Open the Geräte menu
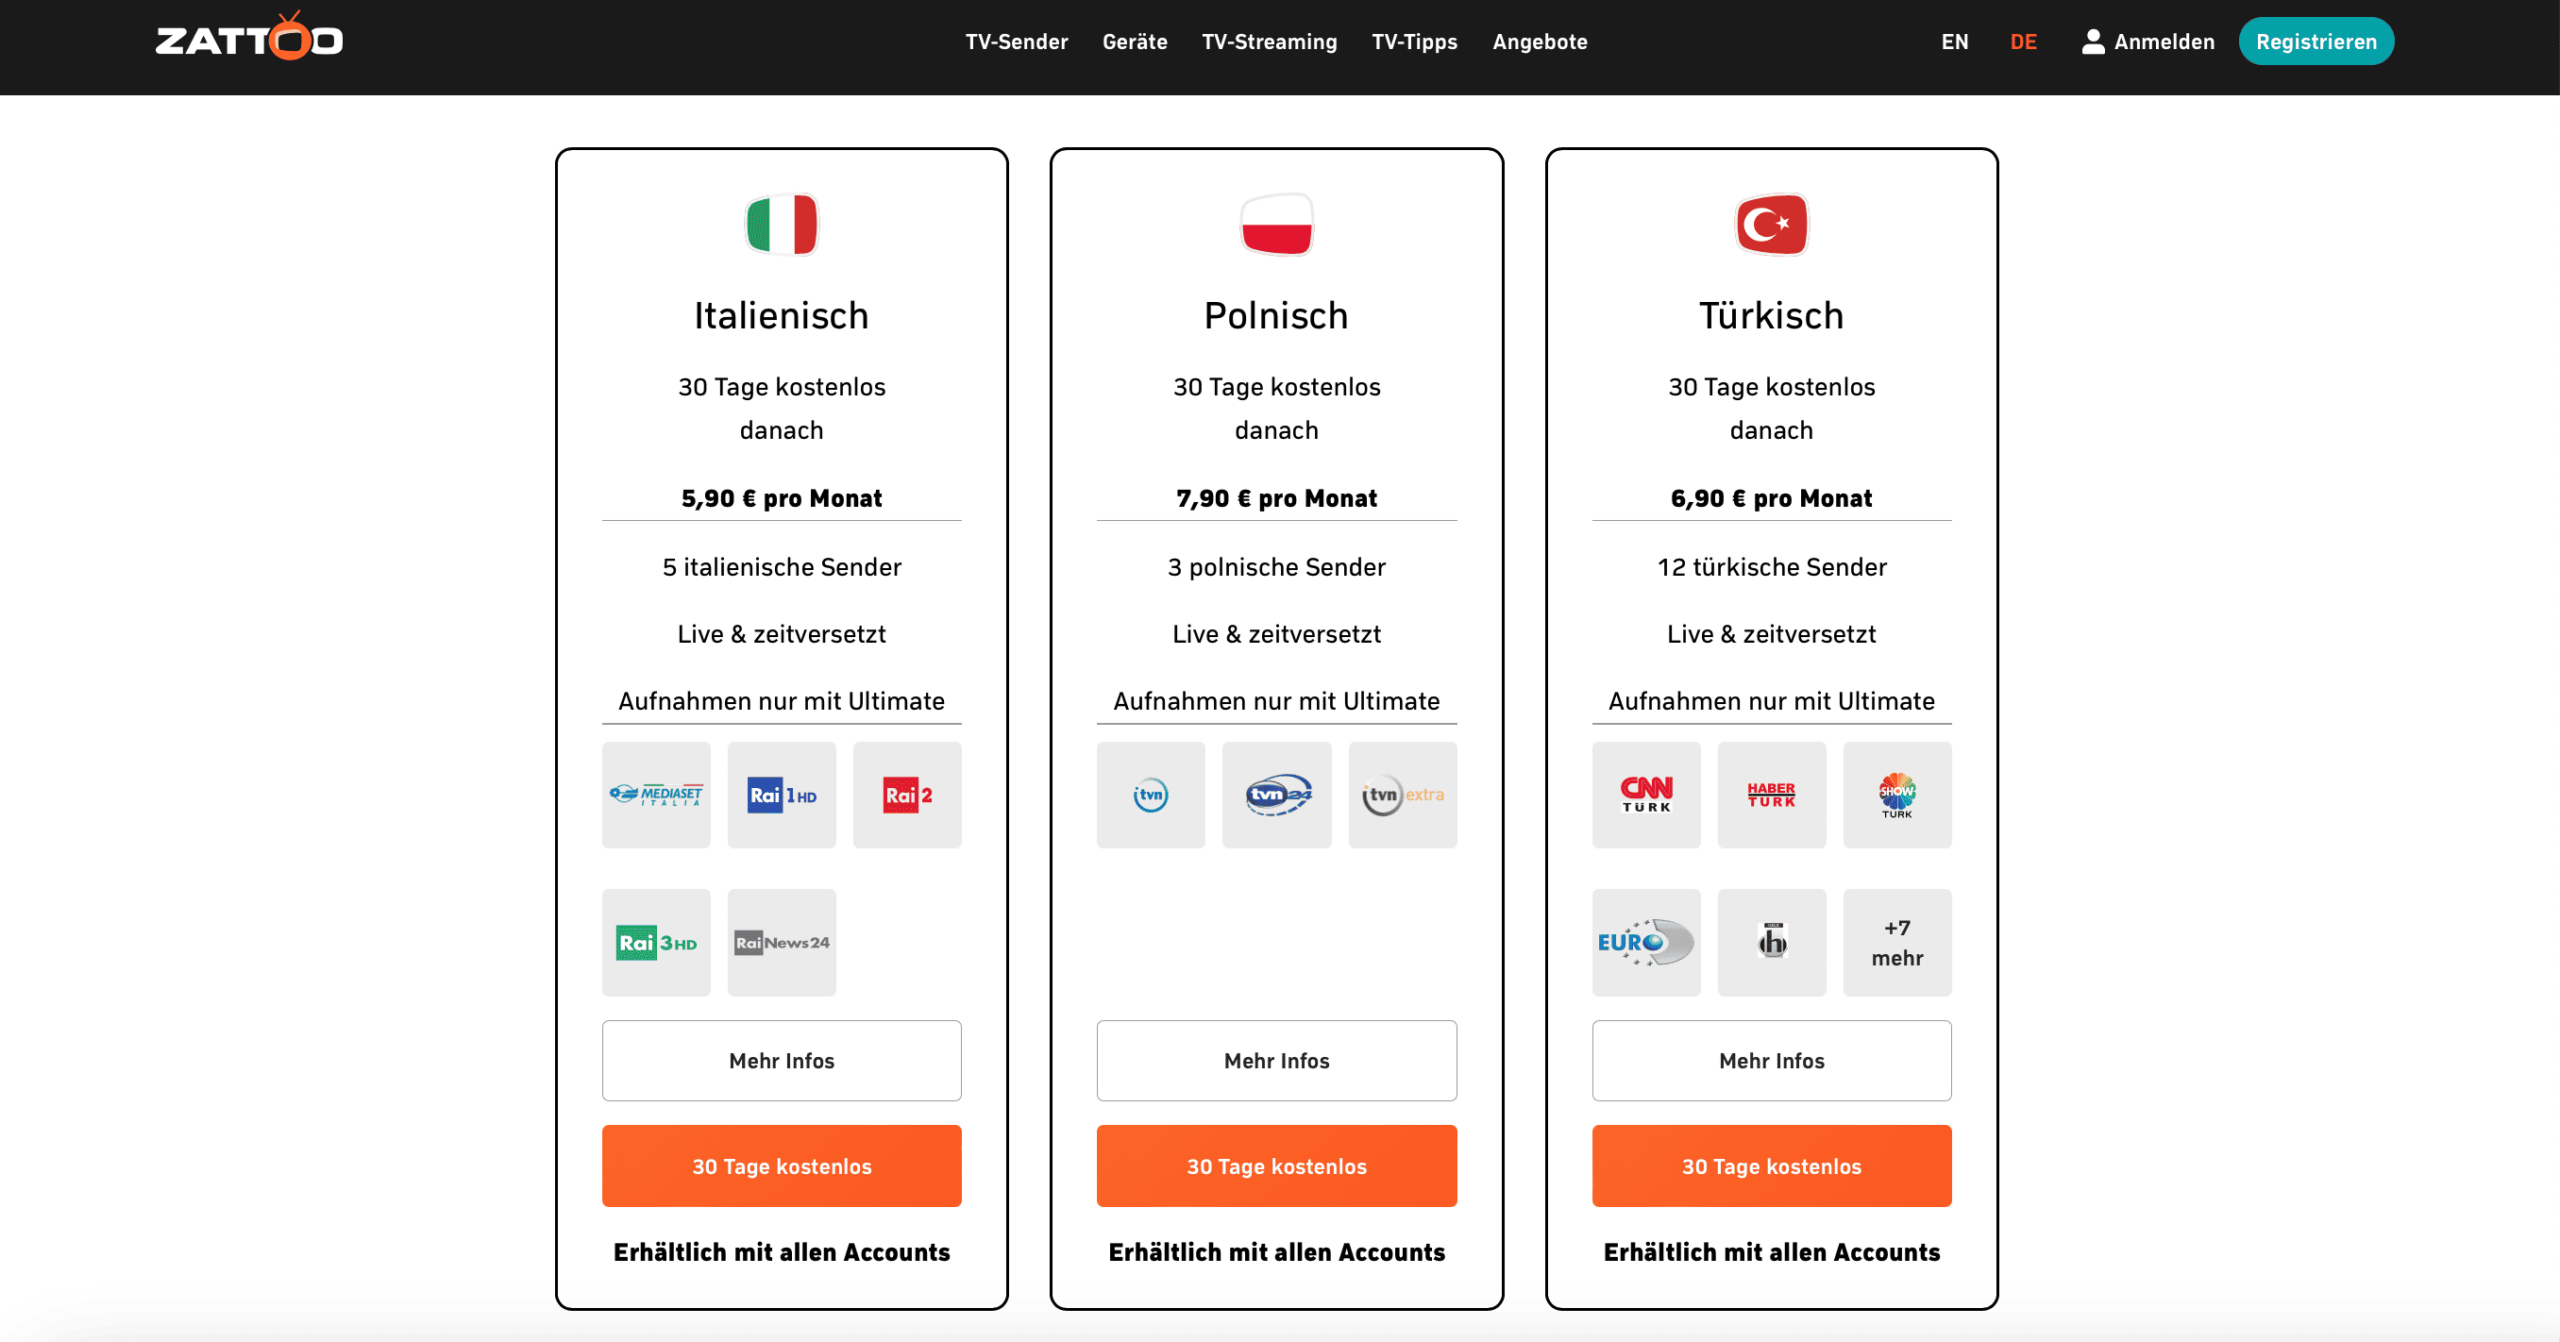The image size is (2560, 1342). coord(1135,42)
